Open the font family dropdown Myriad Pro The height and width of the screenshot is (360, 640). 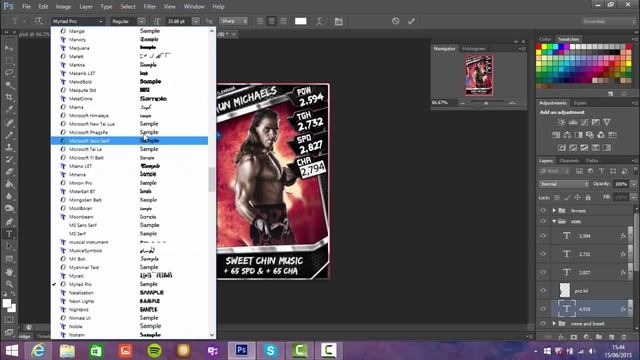[x=78, y=21]
